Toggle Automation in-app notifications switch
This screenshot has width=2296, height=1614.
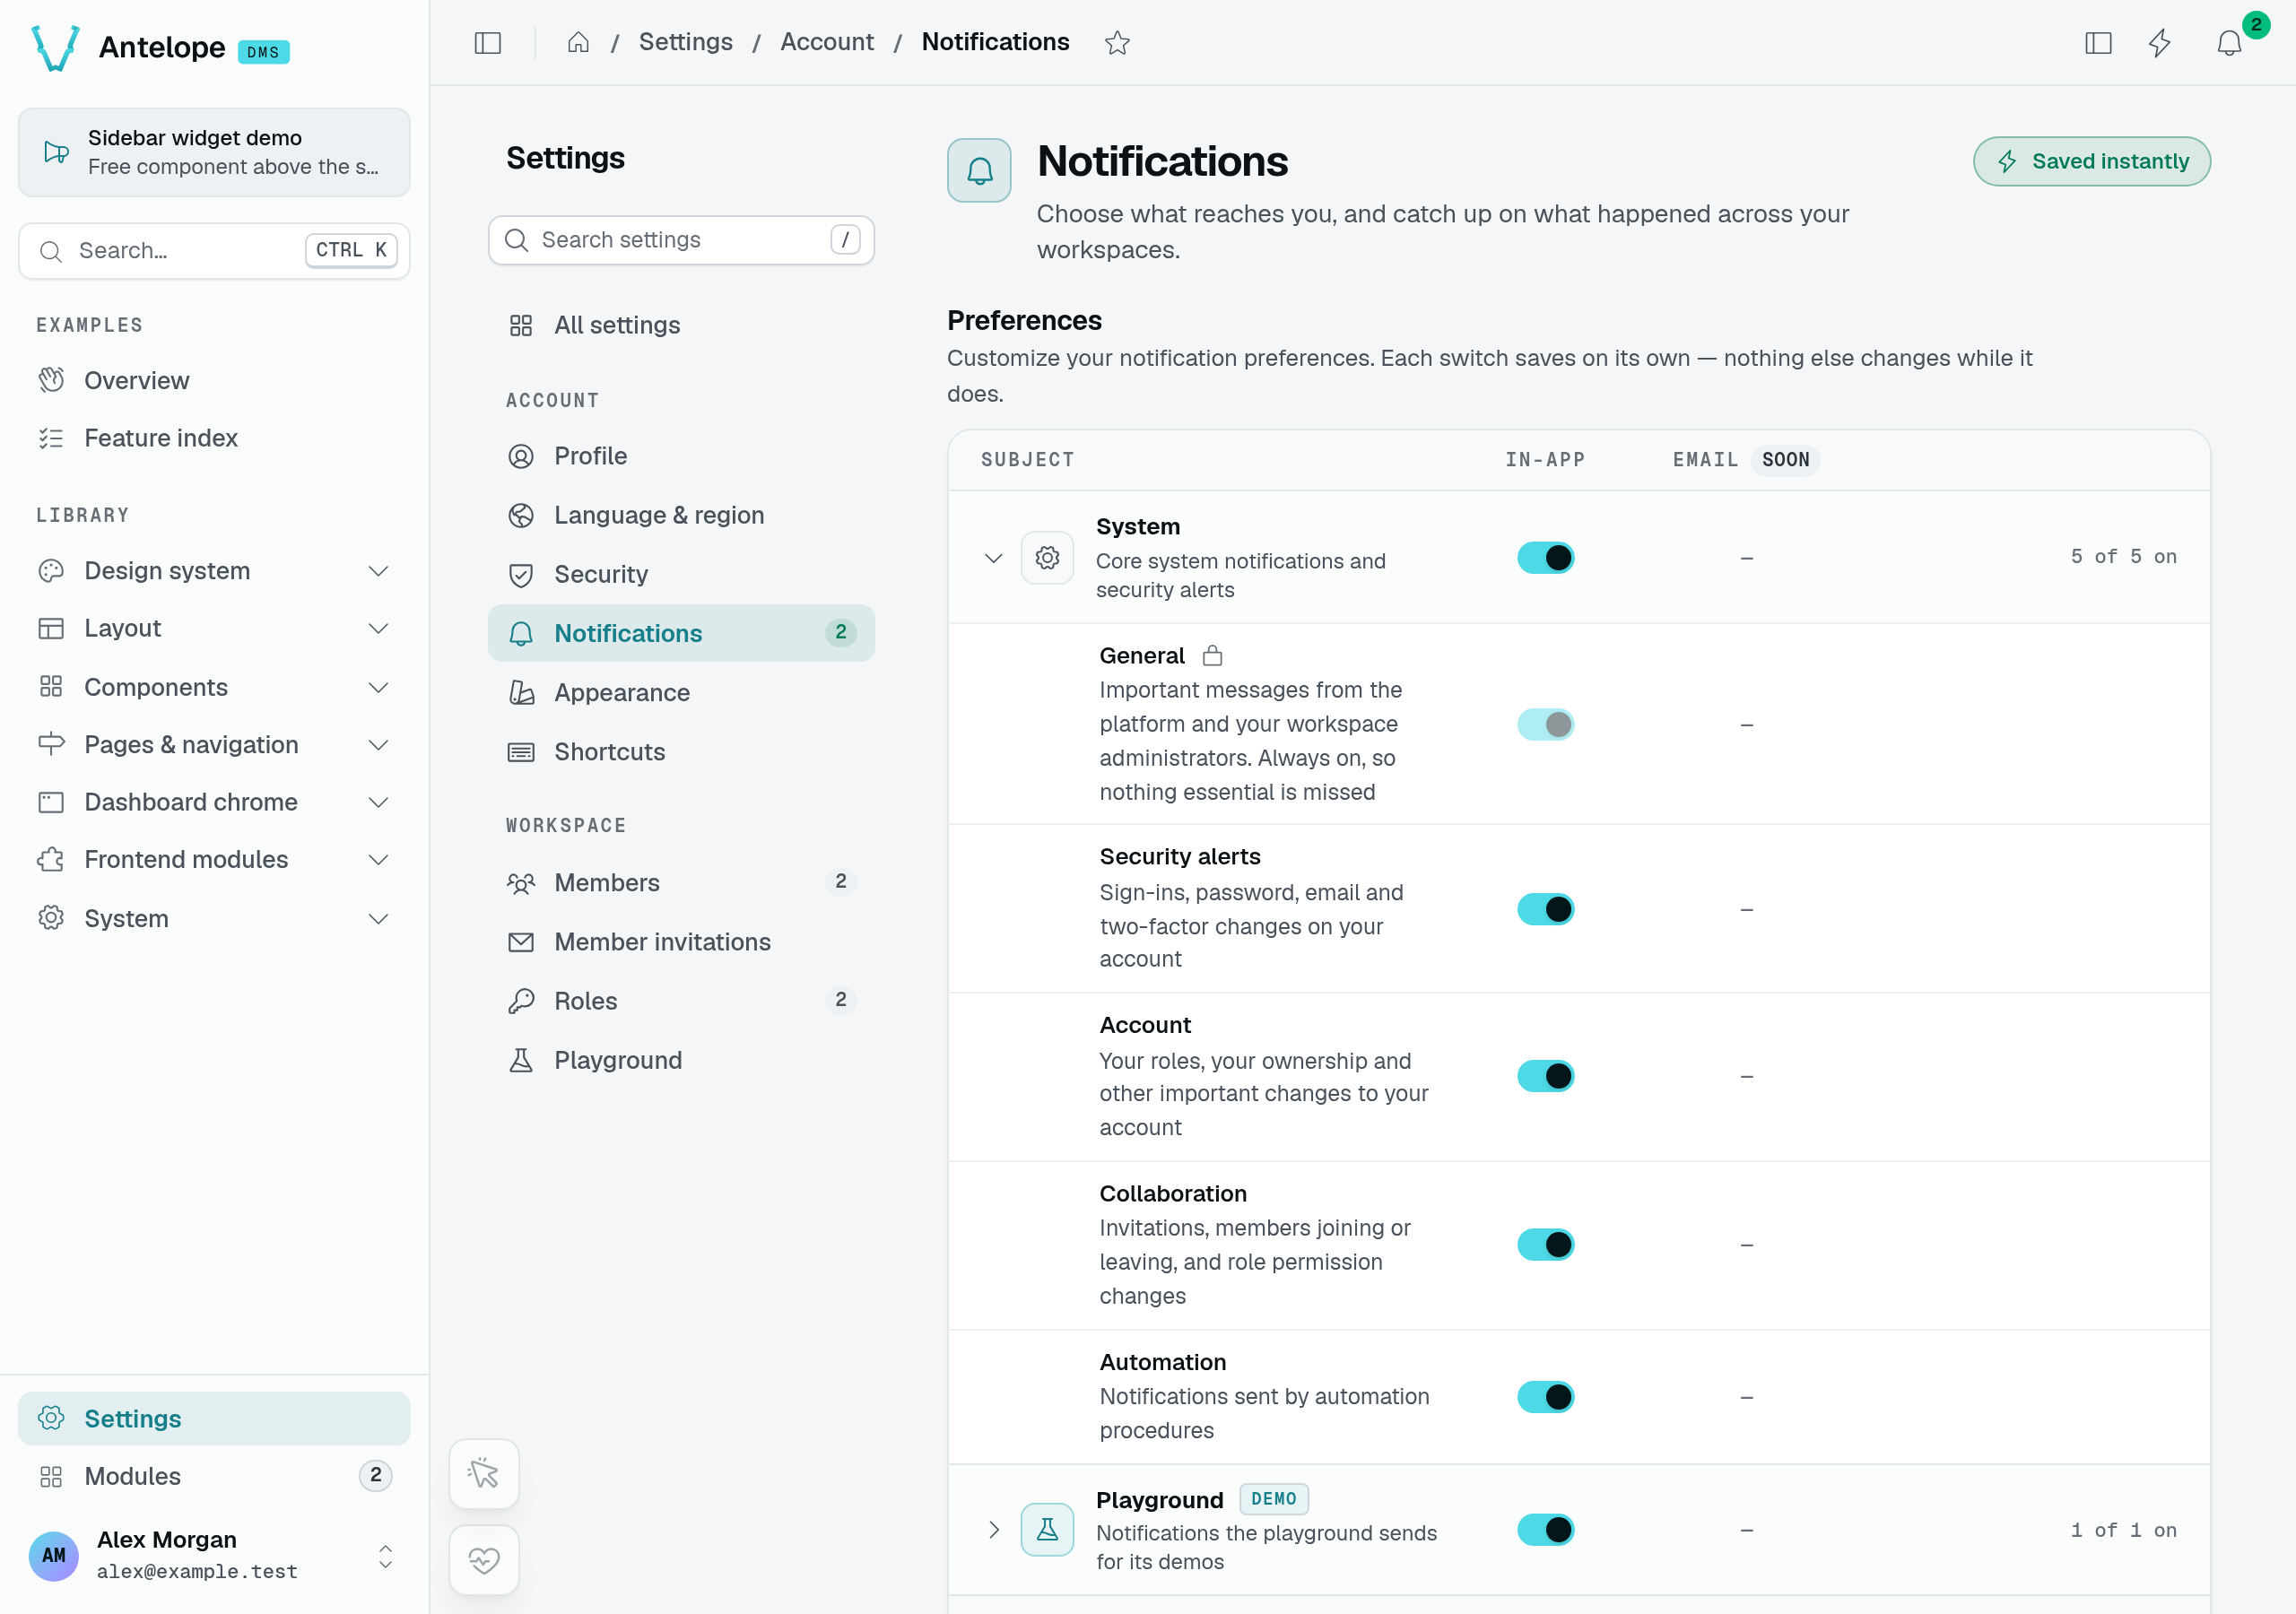click(1545, 1397)
